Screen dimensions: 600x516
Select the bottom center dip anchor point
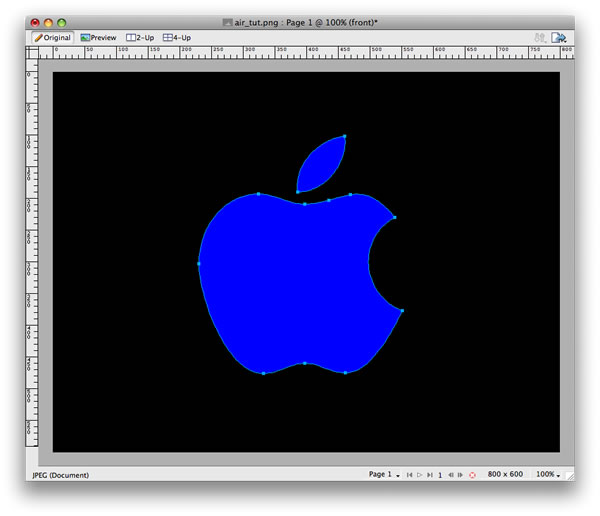pos(305,363)
